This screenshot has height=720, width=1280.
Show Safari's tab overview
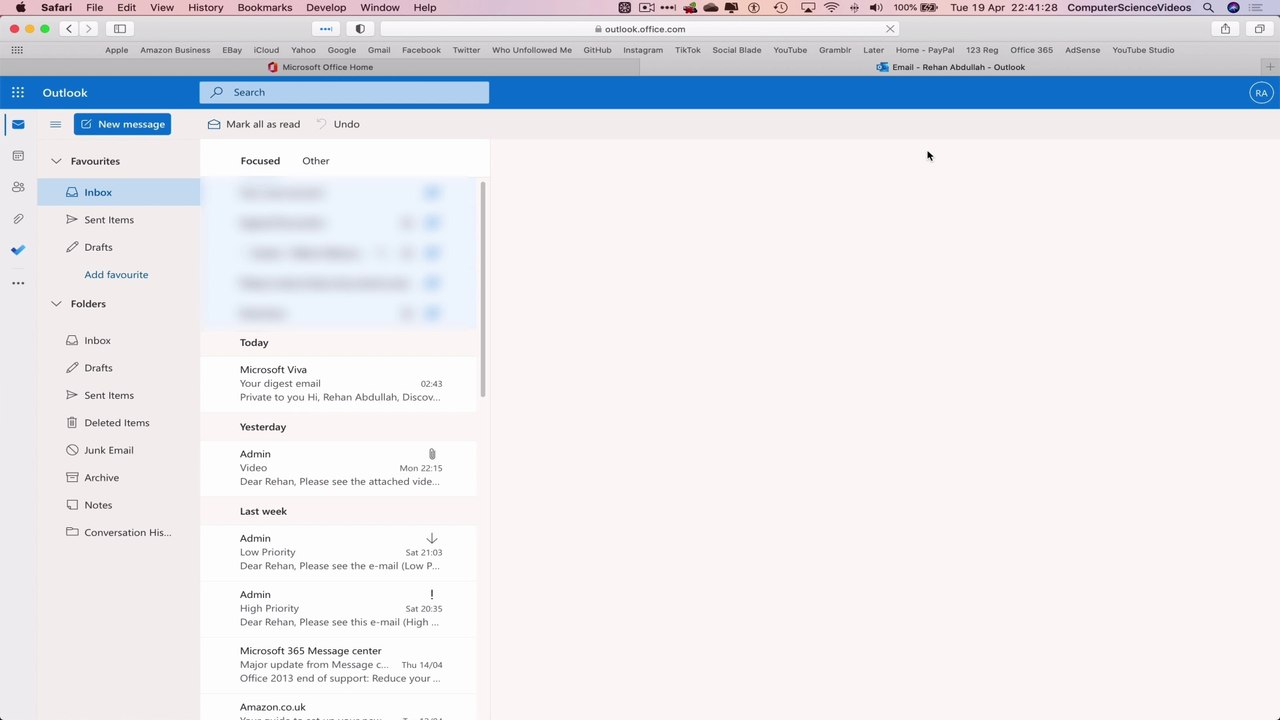(x=1259, y=29)
